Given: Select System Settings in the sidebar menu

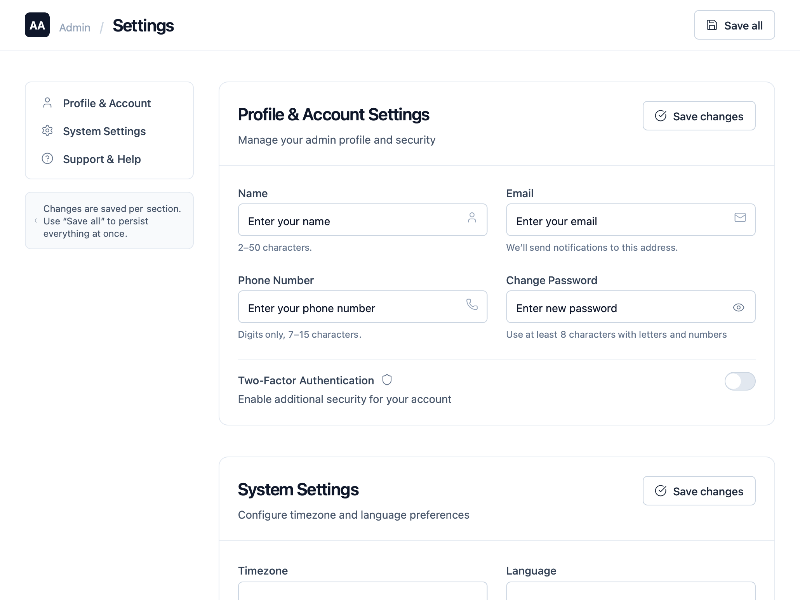Looking at the screenshot, I should pyautogui.click(x=104, y=130).
